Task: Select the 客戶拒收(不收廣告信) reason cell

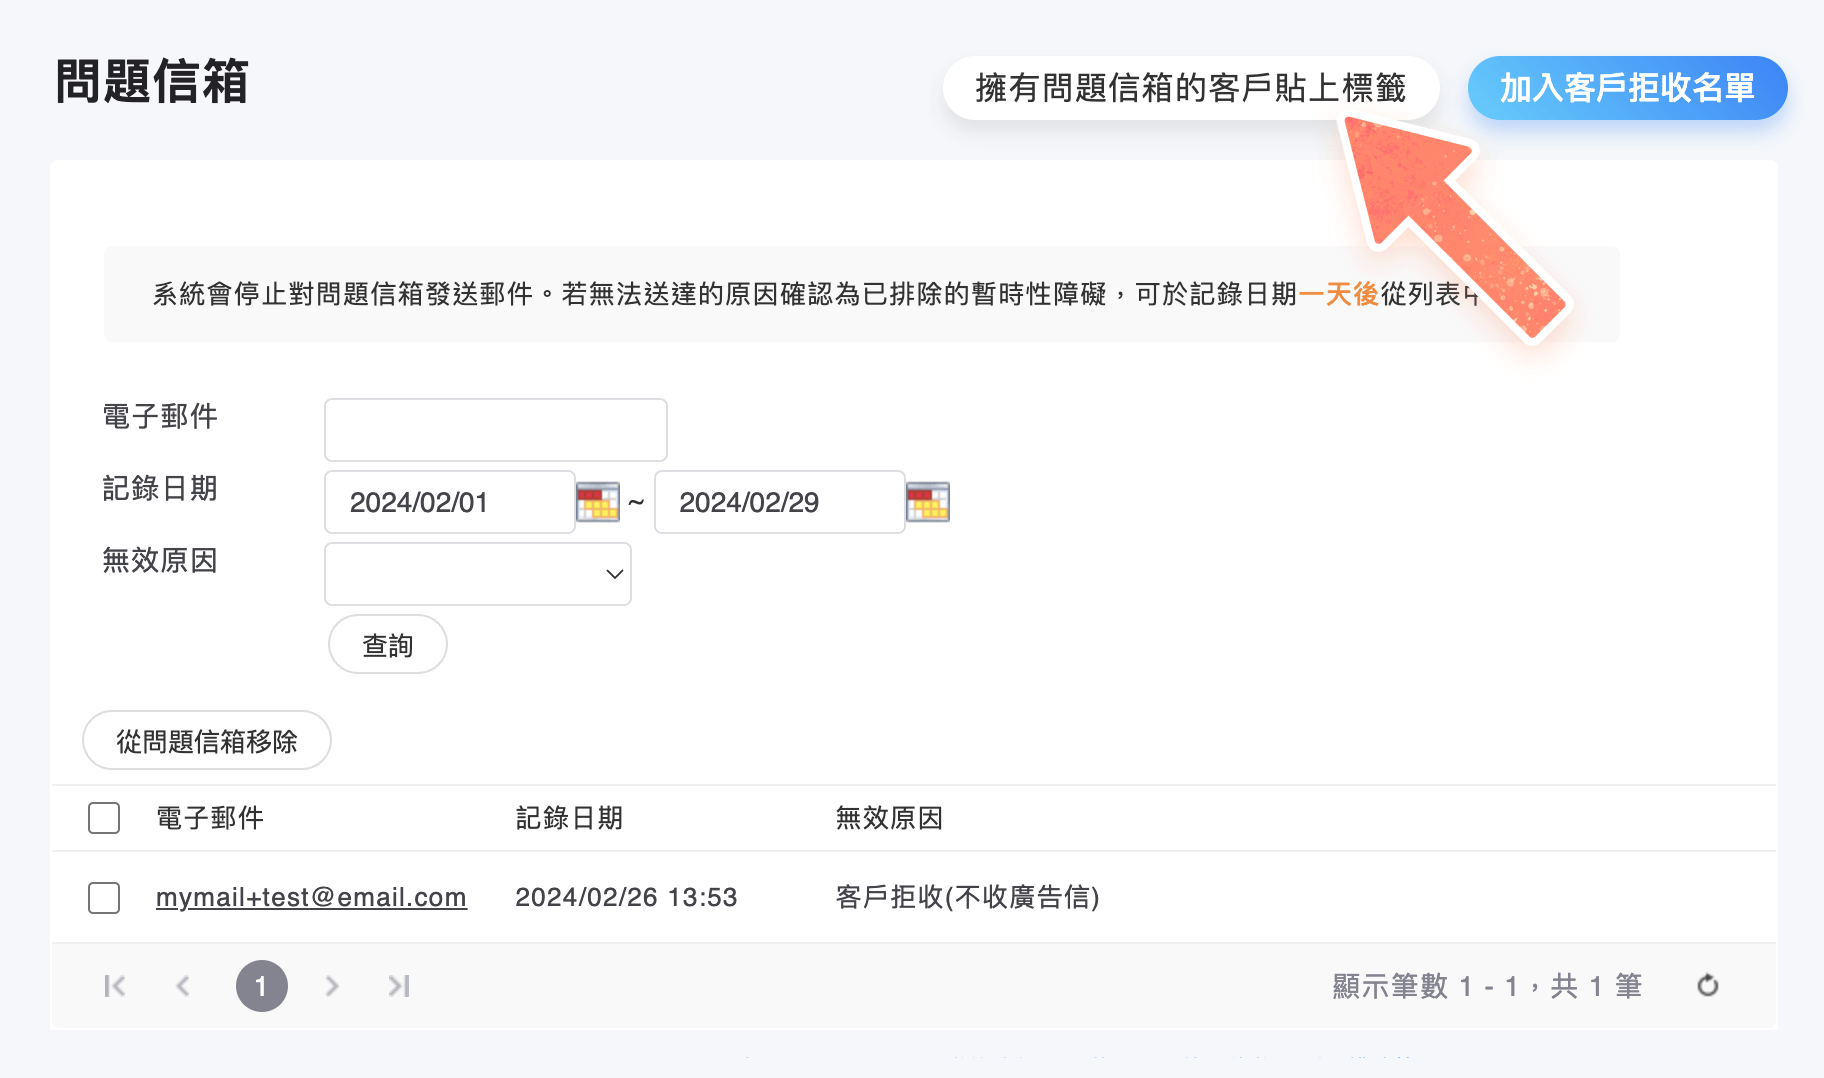Action: (x=967, y=897)
